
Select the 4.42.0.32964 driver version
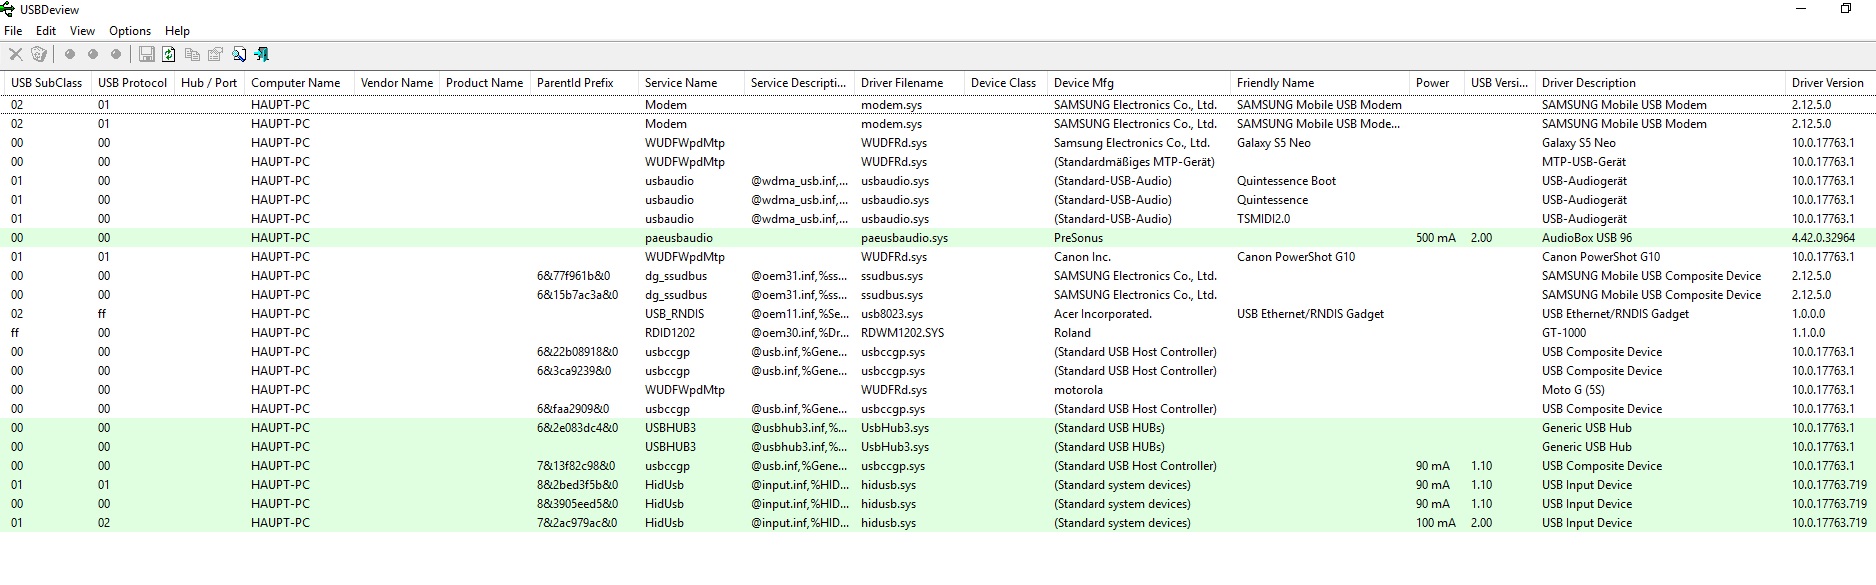click(1823, 238)
